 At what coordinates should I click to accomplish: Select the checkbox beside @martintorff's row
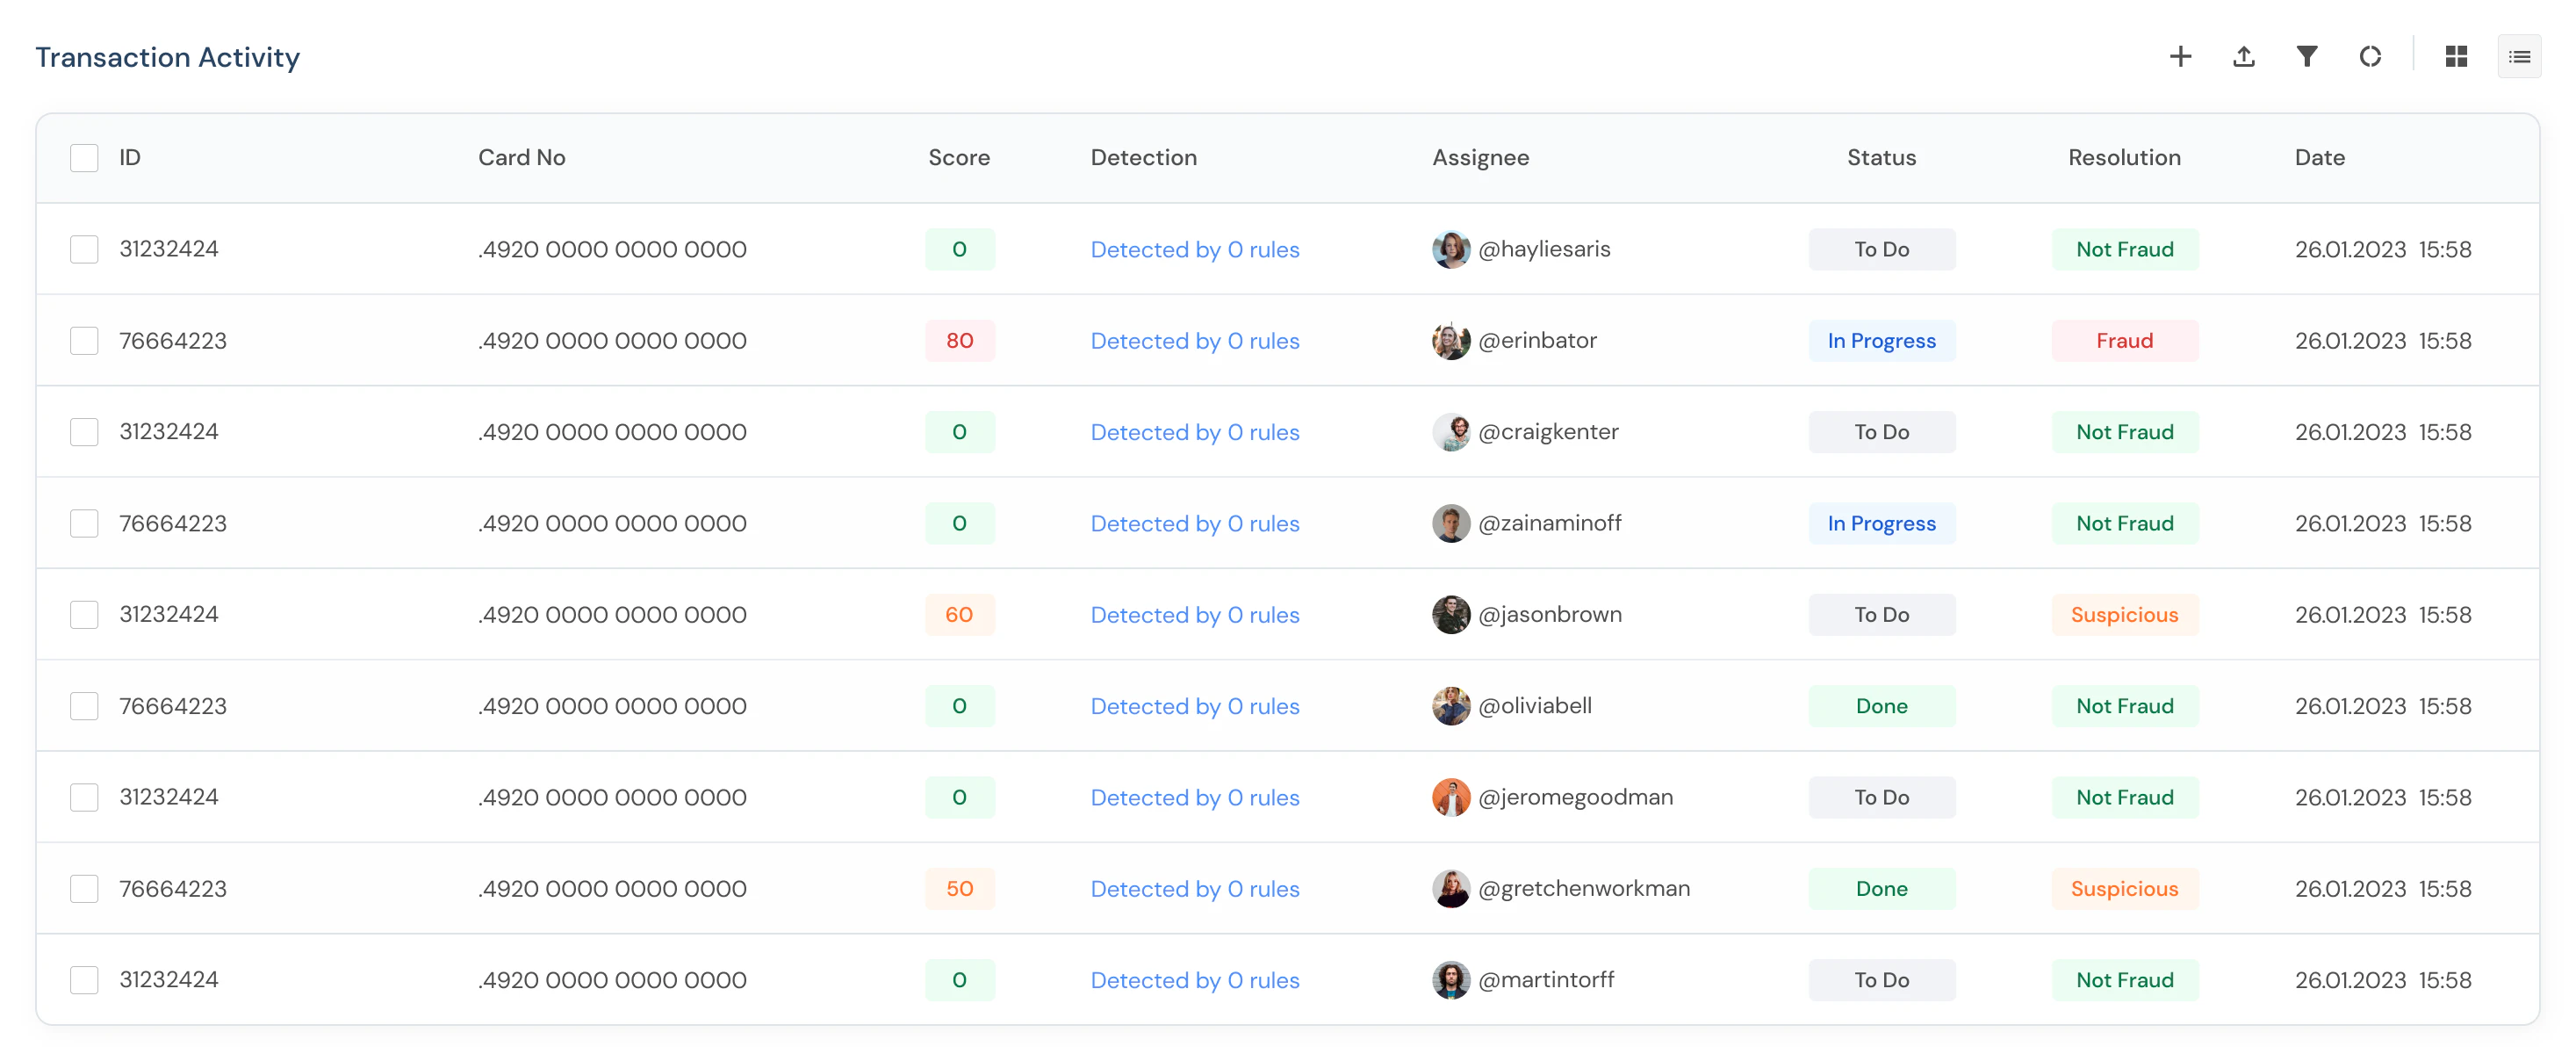84,979
